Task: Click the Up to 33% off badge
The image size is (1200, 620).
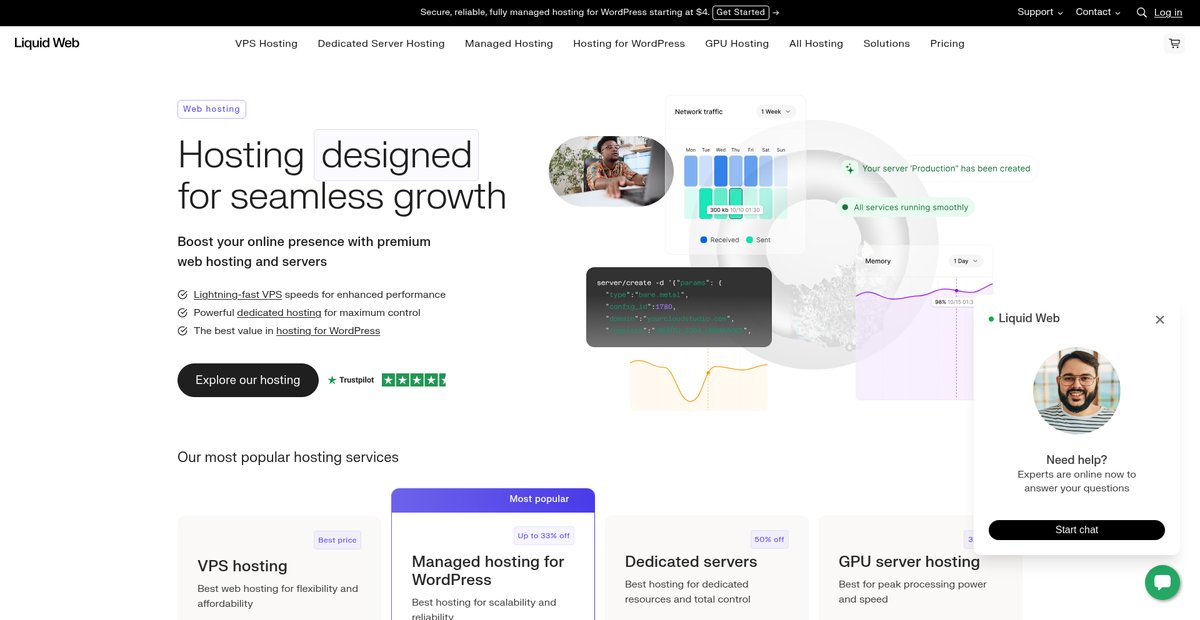Action: (x=543, y=535)
